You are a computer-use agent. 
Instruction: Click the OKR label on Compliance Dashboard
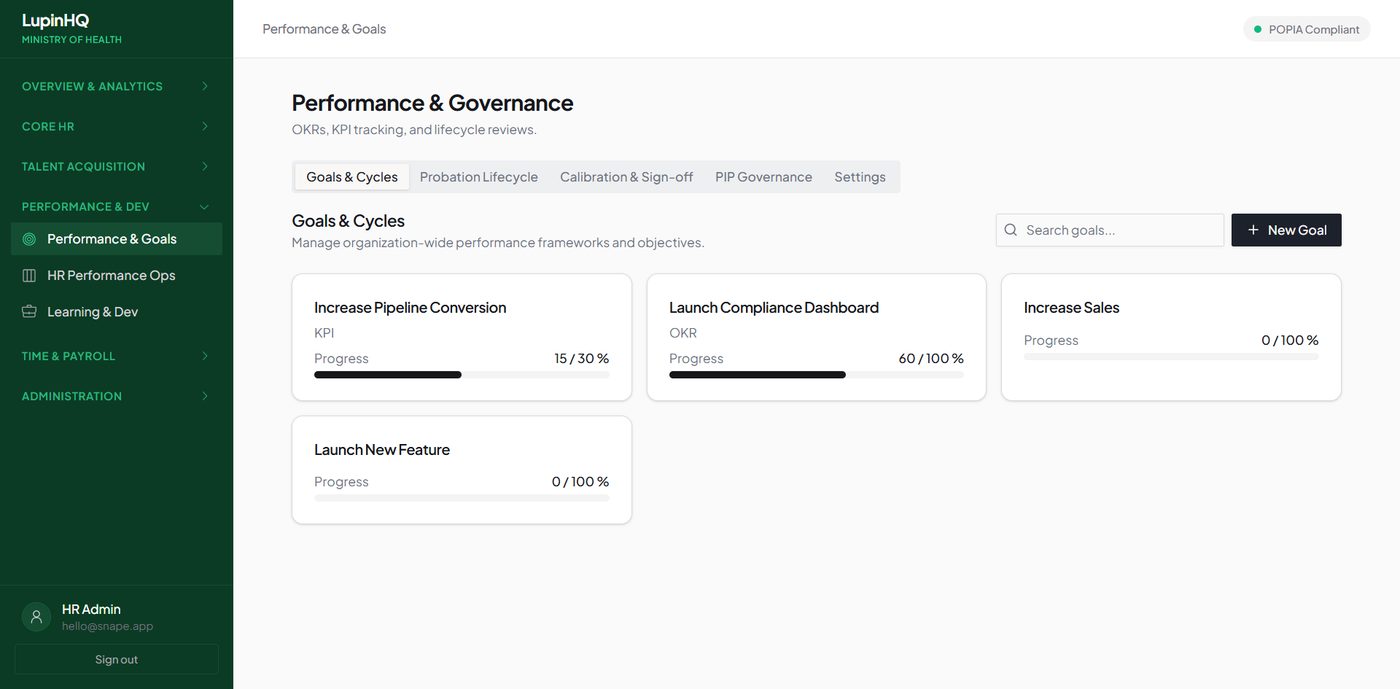coord(683,333)
